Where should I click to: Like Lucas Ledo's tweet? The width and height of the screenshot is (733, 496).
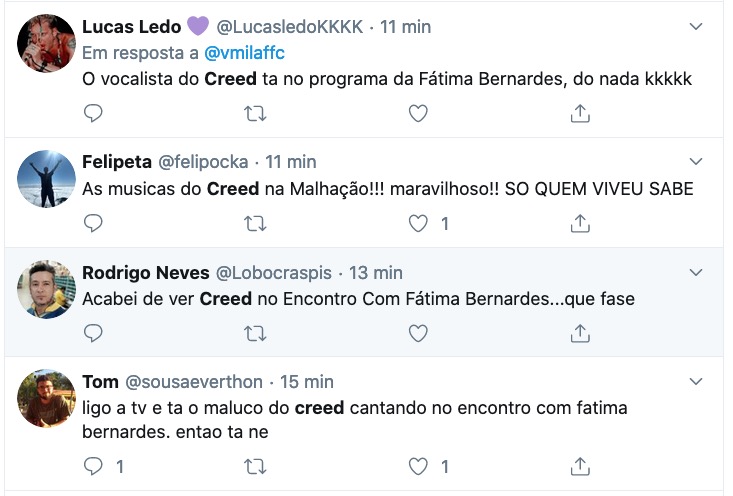click(x=418, y=114)
